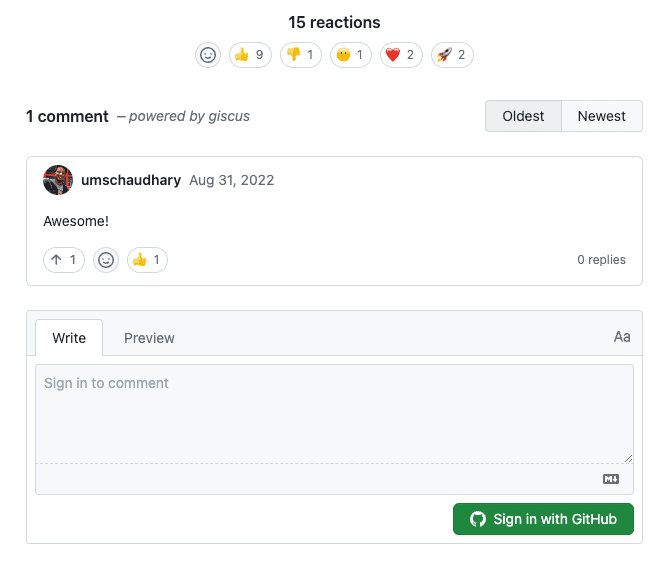Screen dimensions: 671x563
Task: Sort comments by Oldest
Action: pos(523,116)
